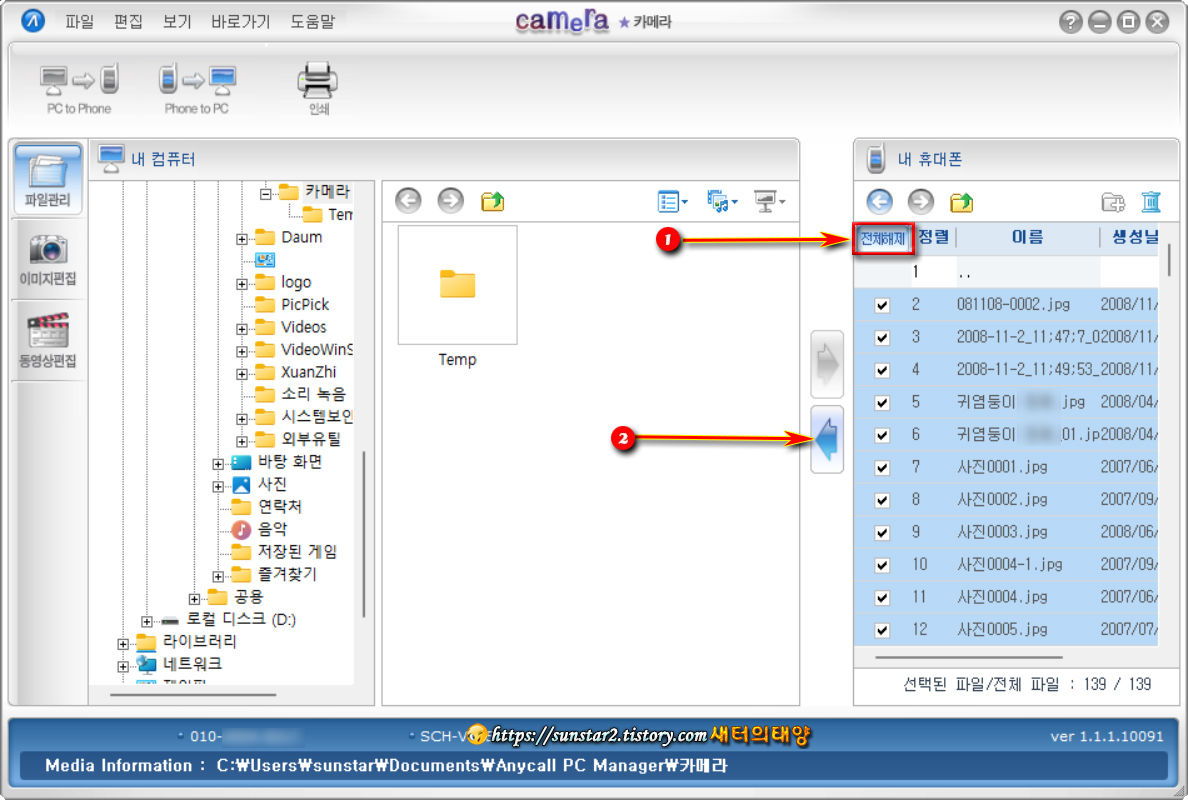Uncheck the checkbox for row 4
Viewport: 1188px width, 800px height.
click(882, 370)
